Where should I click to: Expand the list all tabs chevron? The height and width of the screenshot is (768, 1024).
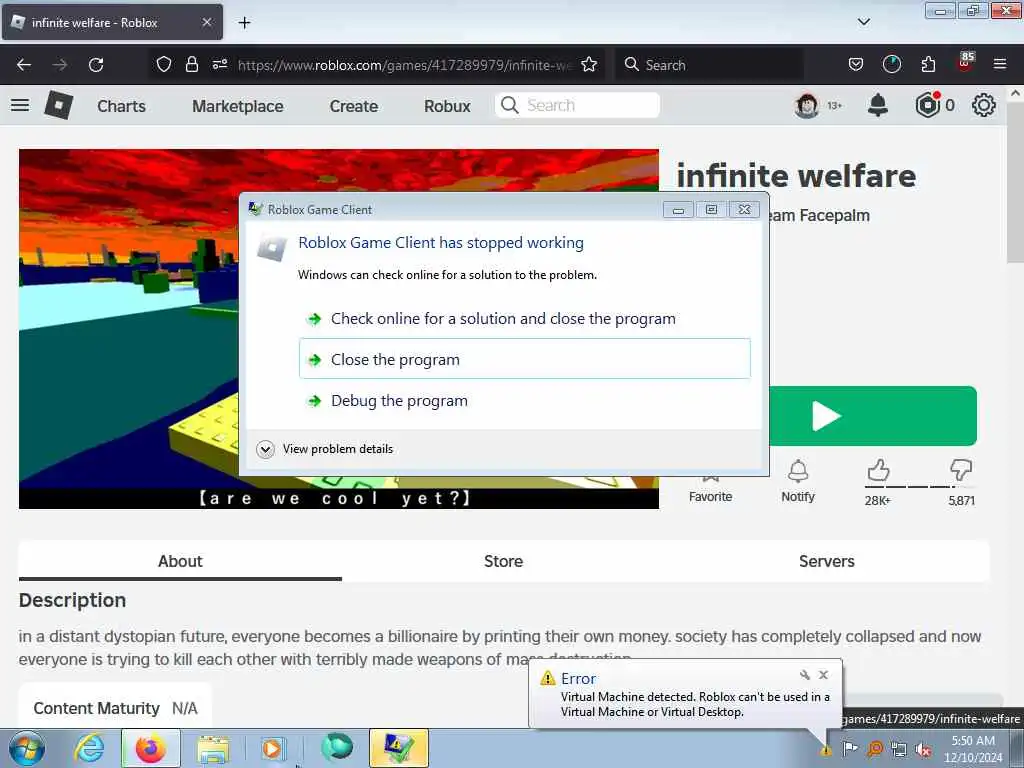[863, 22]
